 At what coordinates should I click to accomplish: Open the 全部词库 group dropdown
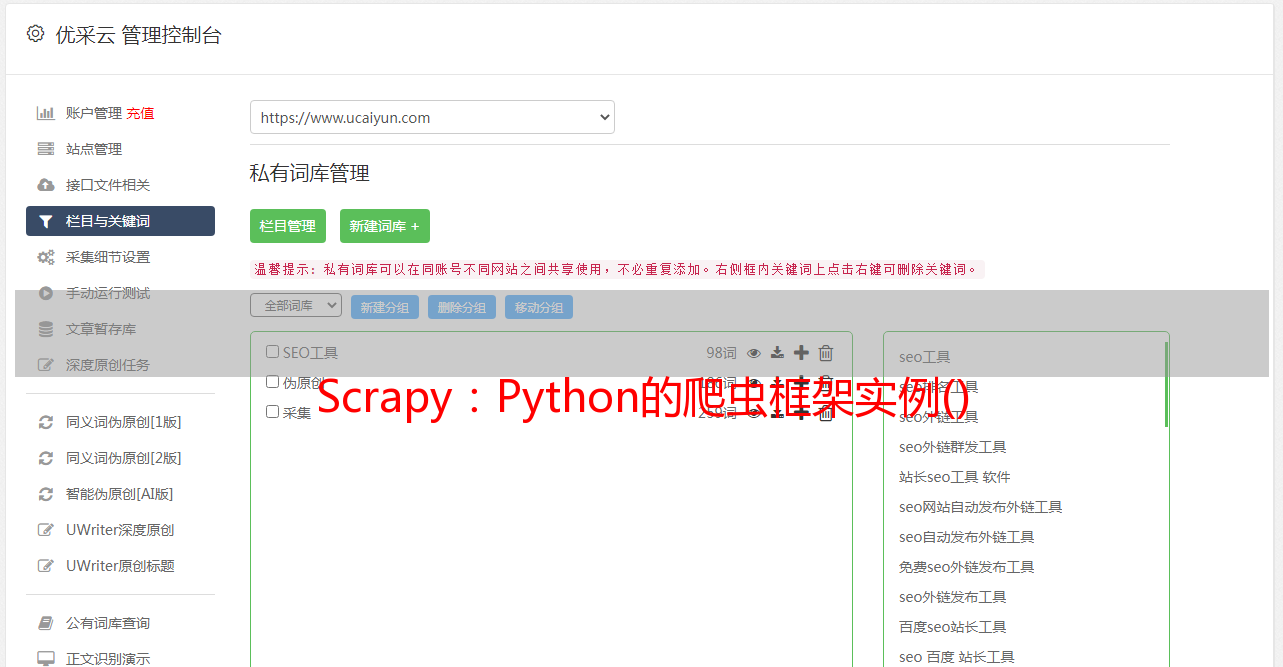(296, 306)
